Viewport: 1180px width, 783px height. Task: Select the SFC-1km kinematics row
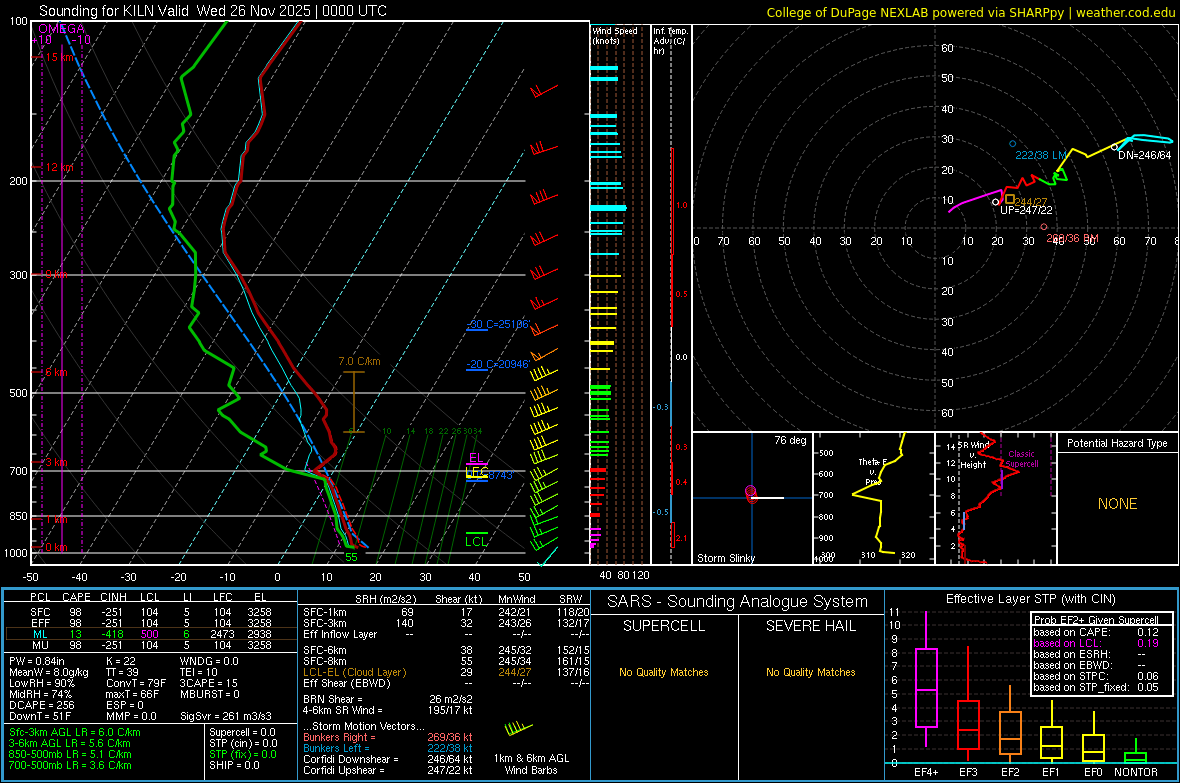point(446,612)
